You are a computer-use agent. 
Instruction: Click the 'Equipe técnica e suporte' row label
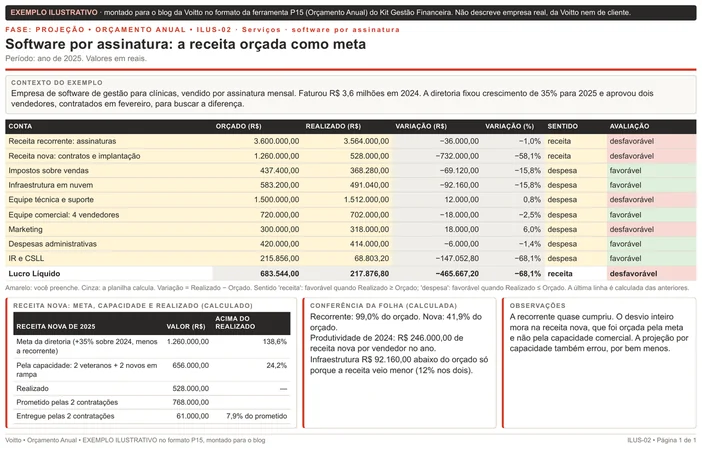pos(51,200)
